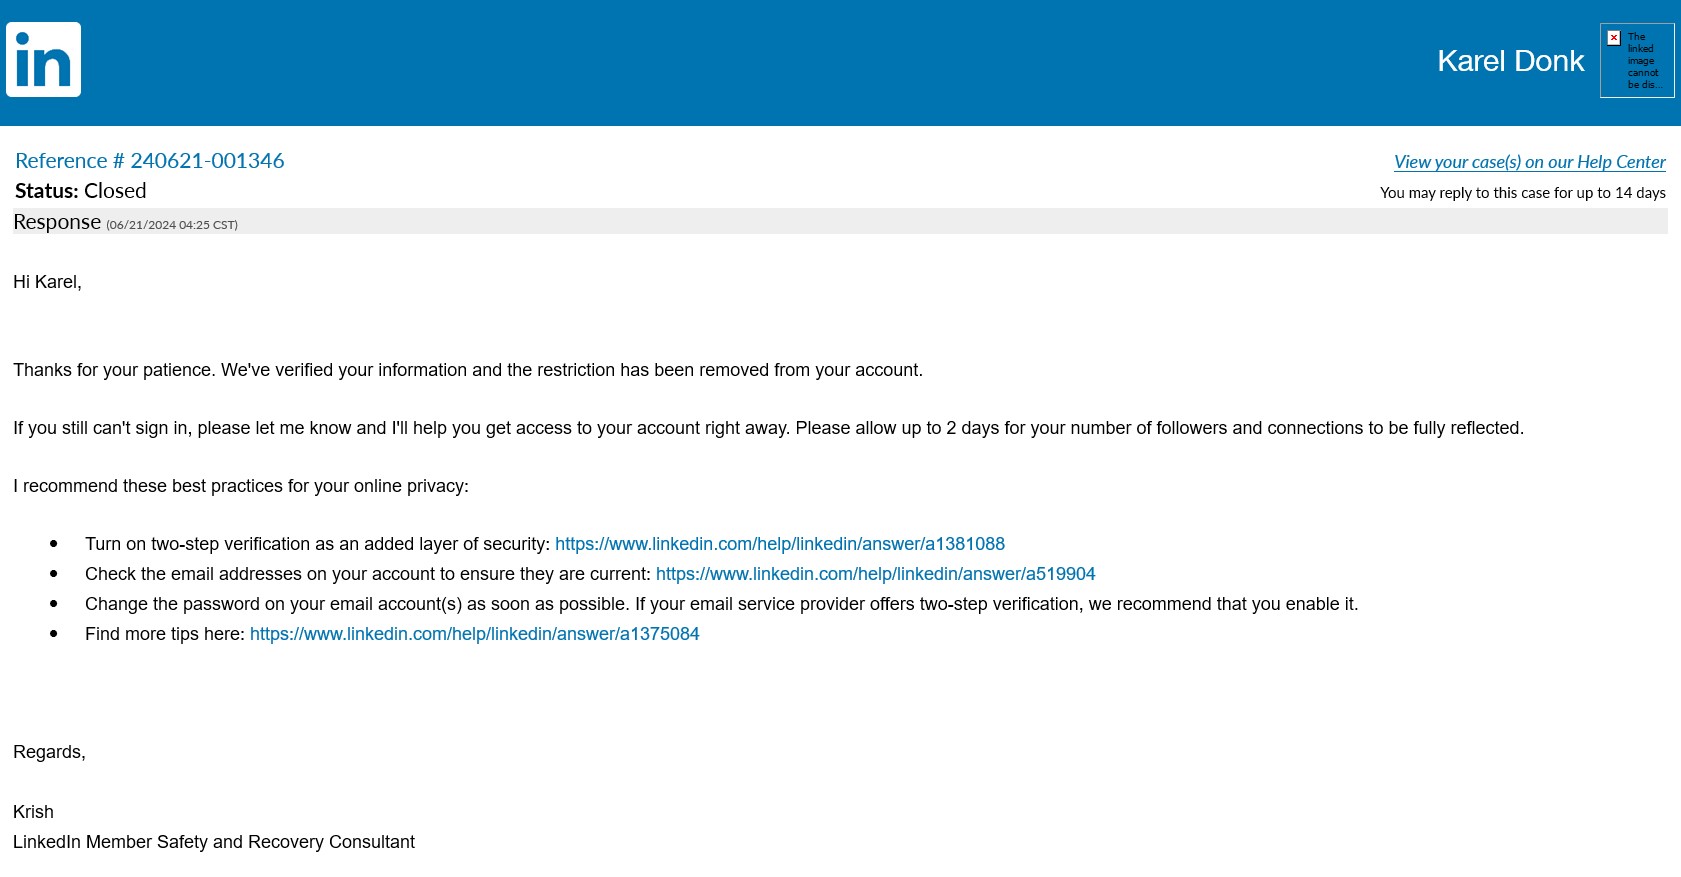Image resolution: width=1681 pixels, height=877 pixels.
Task: Click the Member Safety and Recovery Consultant title
Action: click(x=213, y=842)
